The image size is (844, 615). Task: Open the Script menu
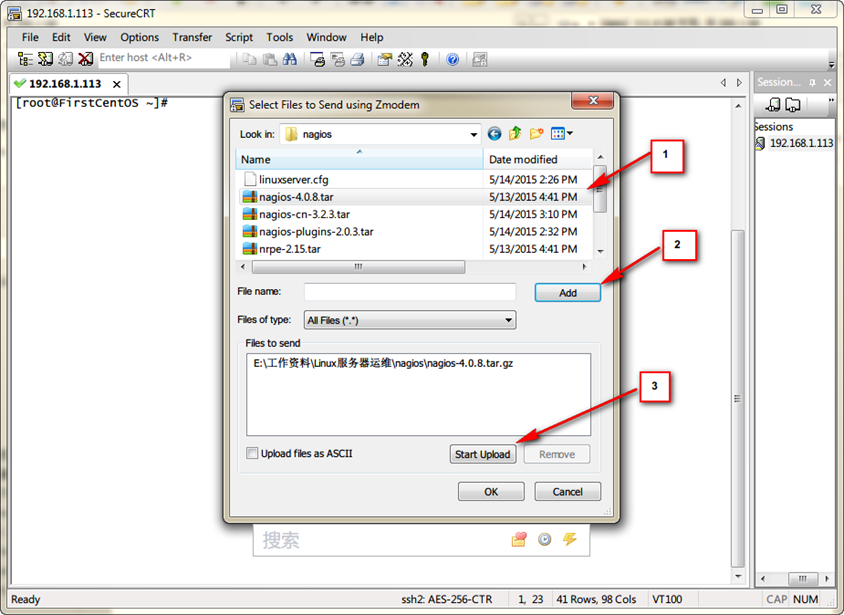click(239, 37)
